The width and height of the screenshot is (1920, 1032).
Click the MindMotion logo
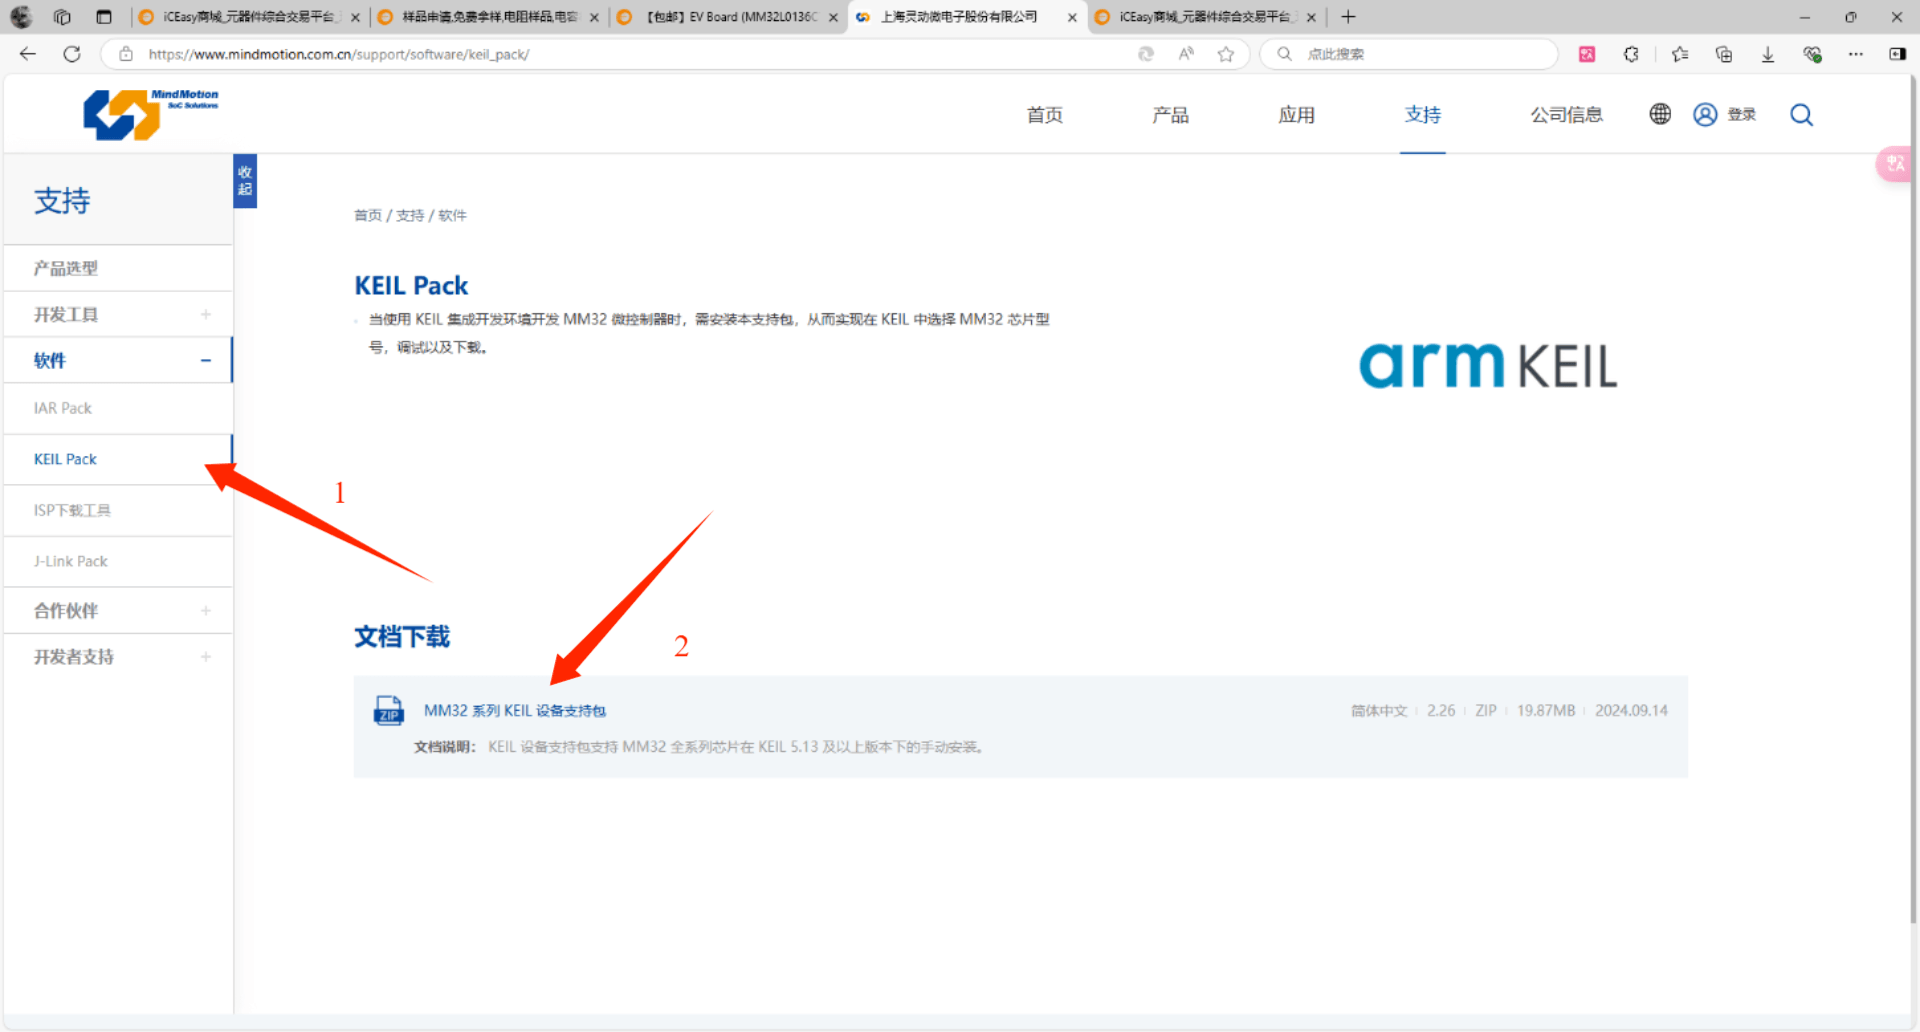point(150,114)
